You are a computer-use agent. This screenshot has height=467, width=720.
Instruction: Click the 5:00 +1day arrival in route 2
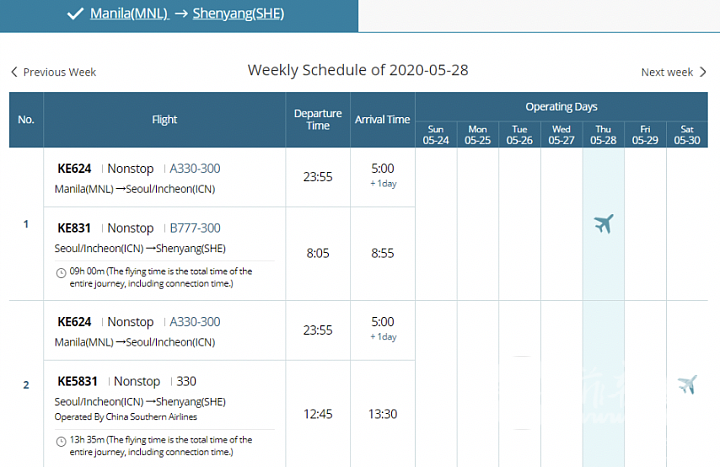point(382,328)
